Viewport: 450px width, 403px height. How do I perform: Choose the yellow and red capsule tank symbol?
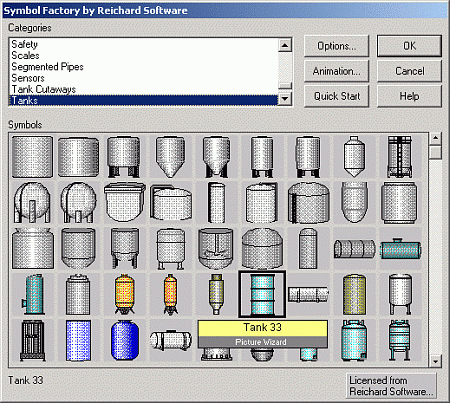tap(124, 294)
